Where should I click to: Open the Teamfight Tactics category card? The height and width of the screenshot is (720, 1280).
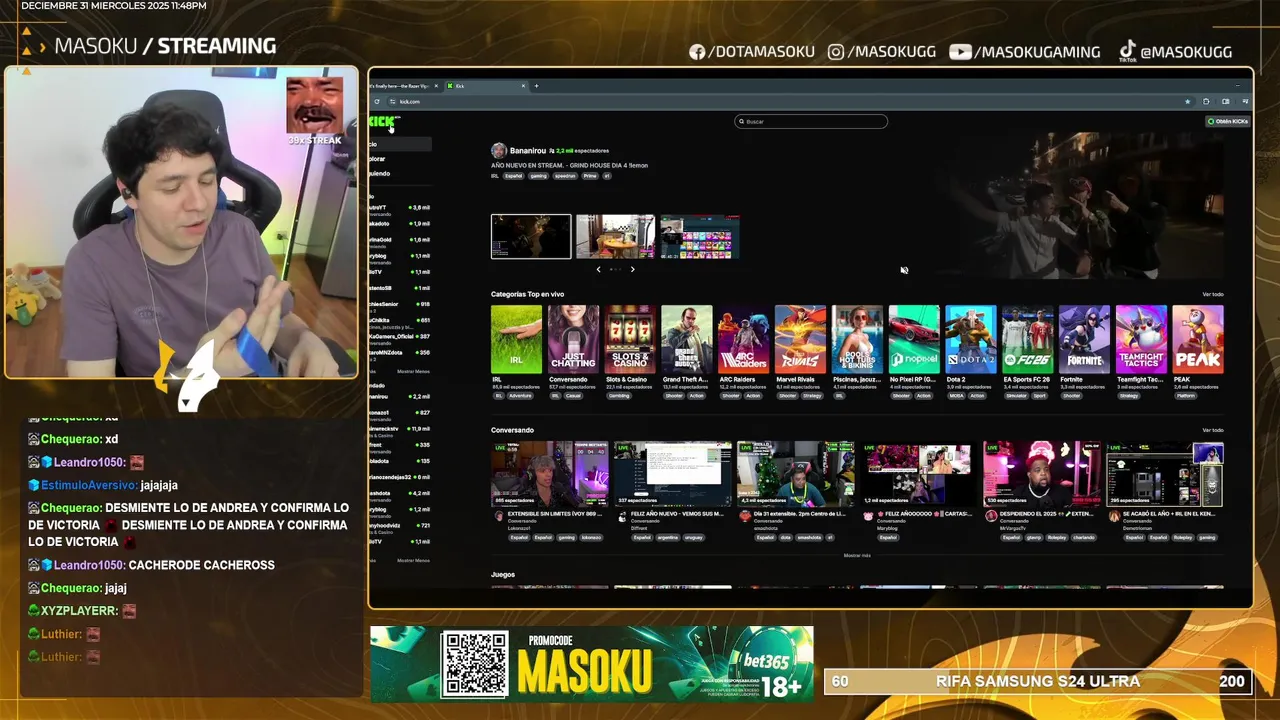(x=1141, y=340)
